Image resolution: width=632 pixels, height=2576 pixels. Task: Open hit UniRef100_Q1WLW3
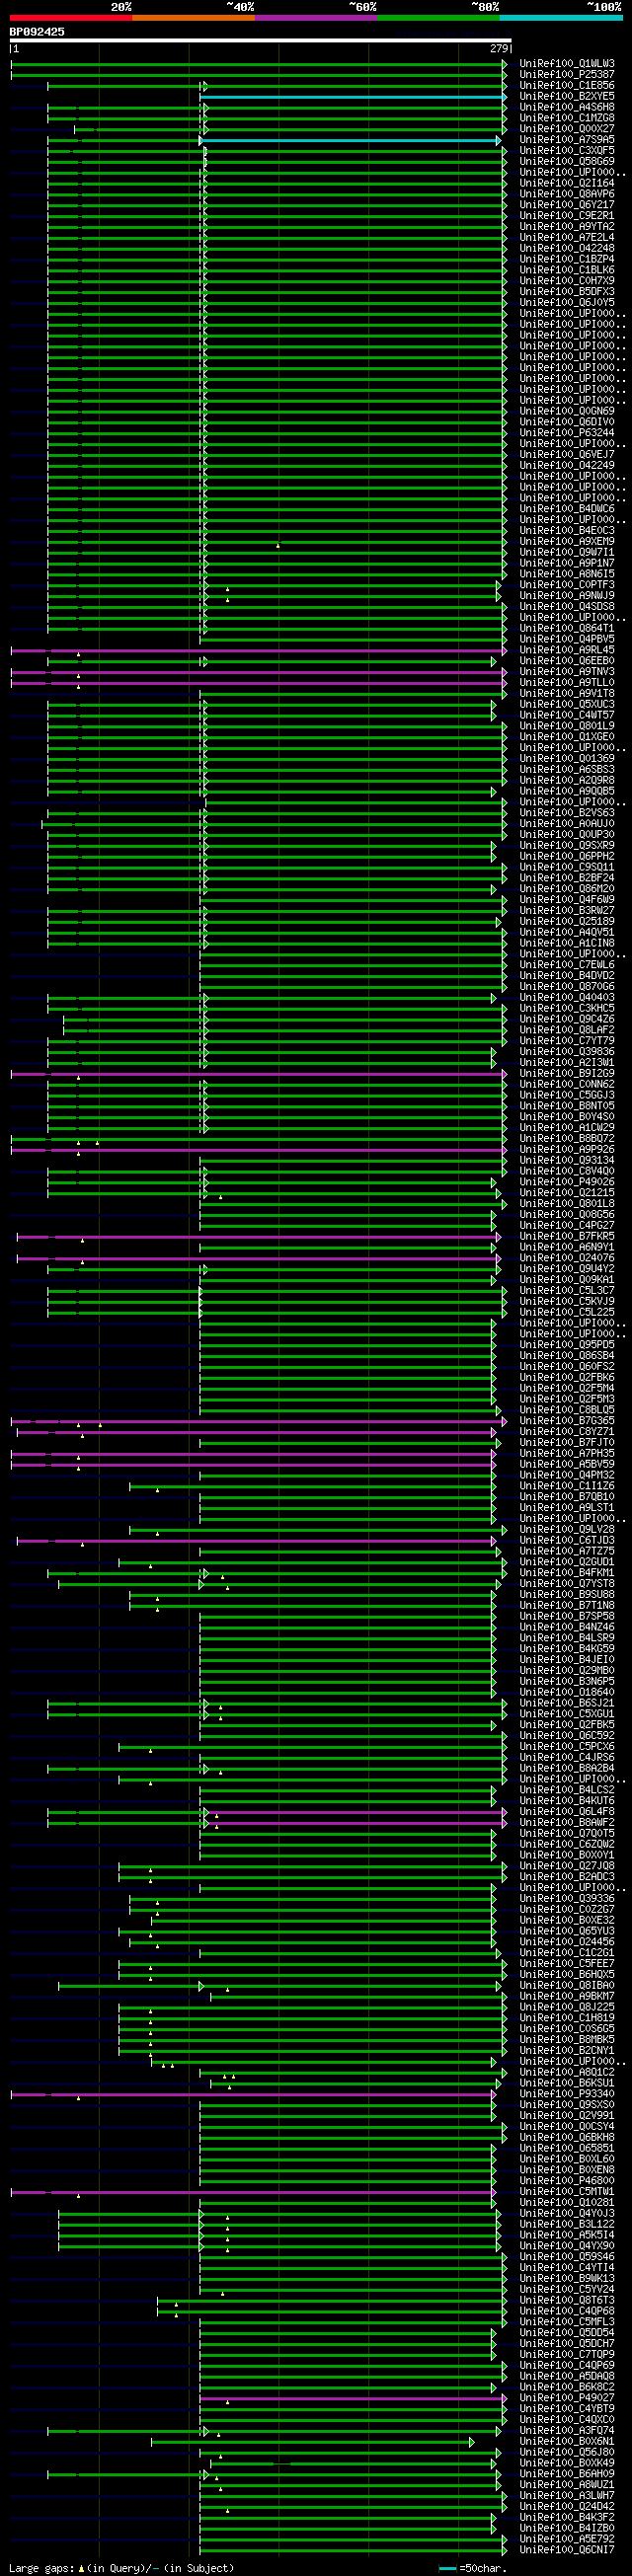[x=567, y=64]
